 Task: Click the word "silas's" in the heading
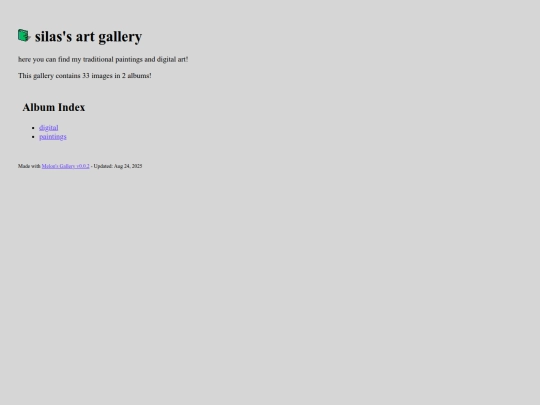point(53,37)
